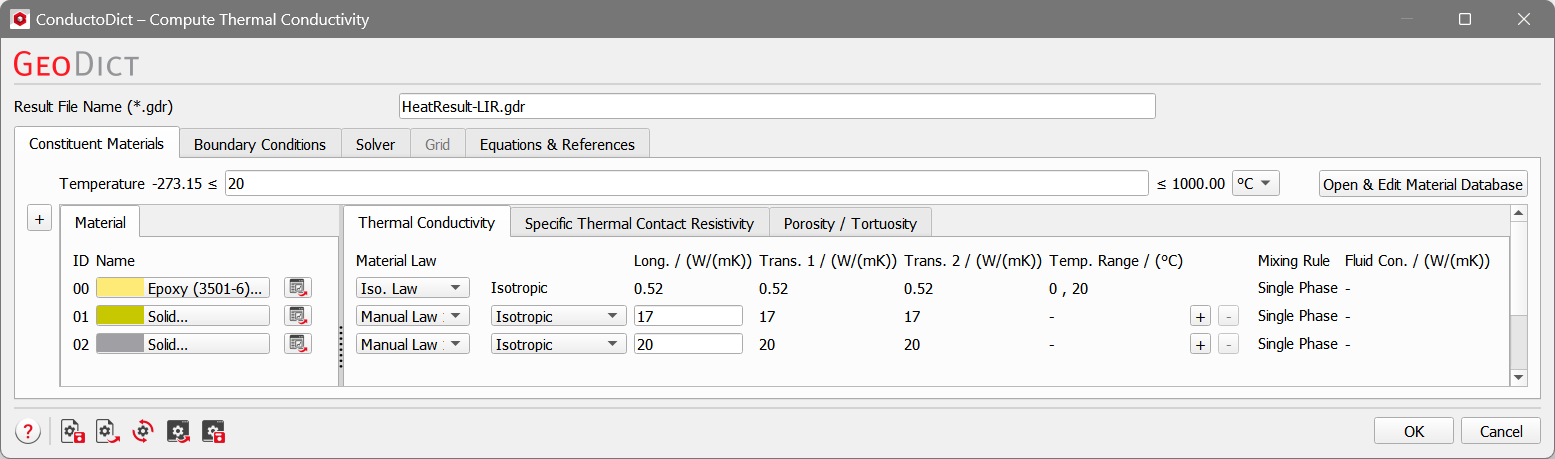Open the help question mark icon
The width and height of the screenshot is (1555, 459).
[x=27, y=431]
